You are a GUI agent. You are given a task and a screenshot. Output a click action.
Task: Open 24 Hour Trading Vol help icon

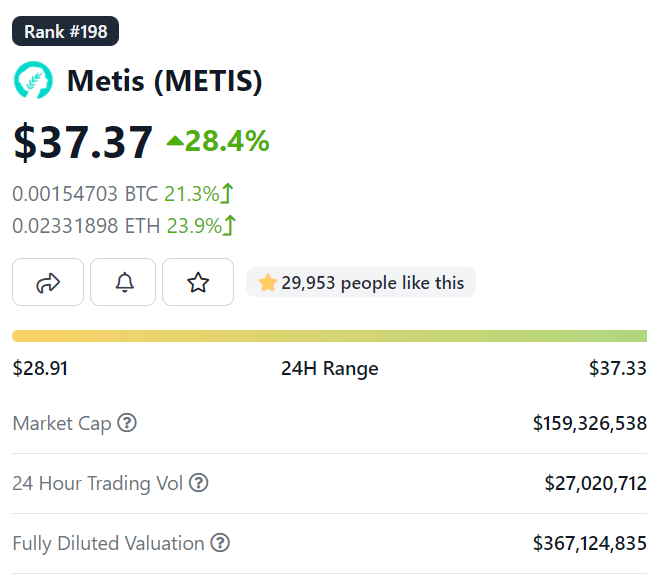199,483
